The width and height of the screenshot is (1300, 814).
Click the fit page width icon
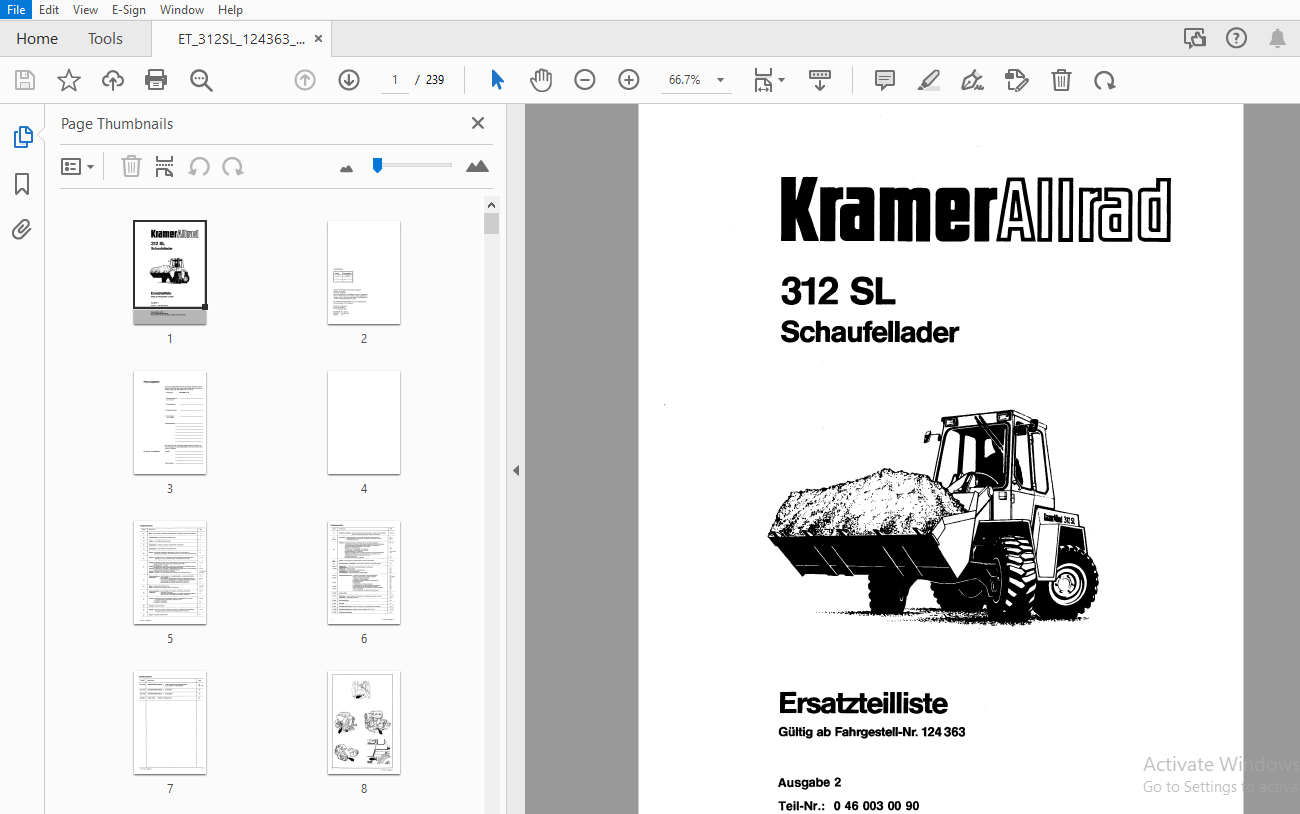(x=764, y=80)
